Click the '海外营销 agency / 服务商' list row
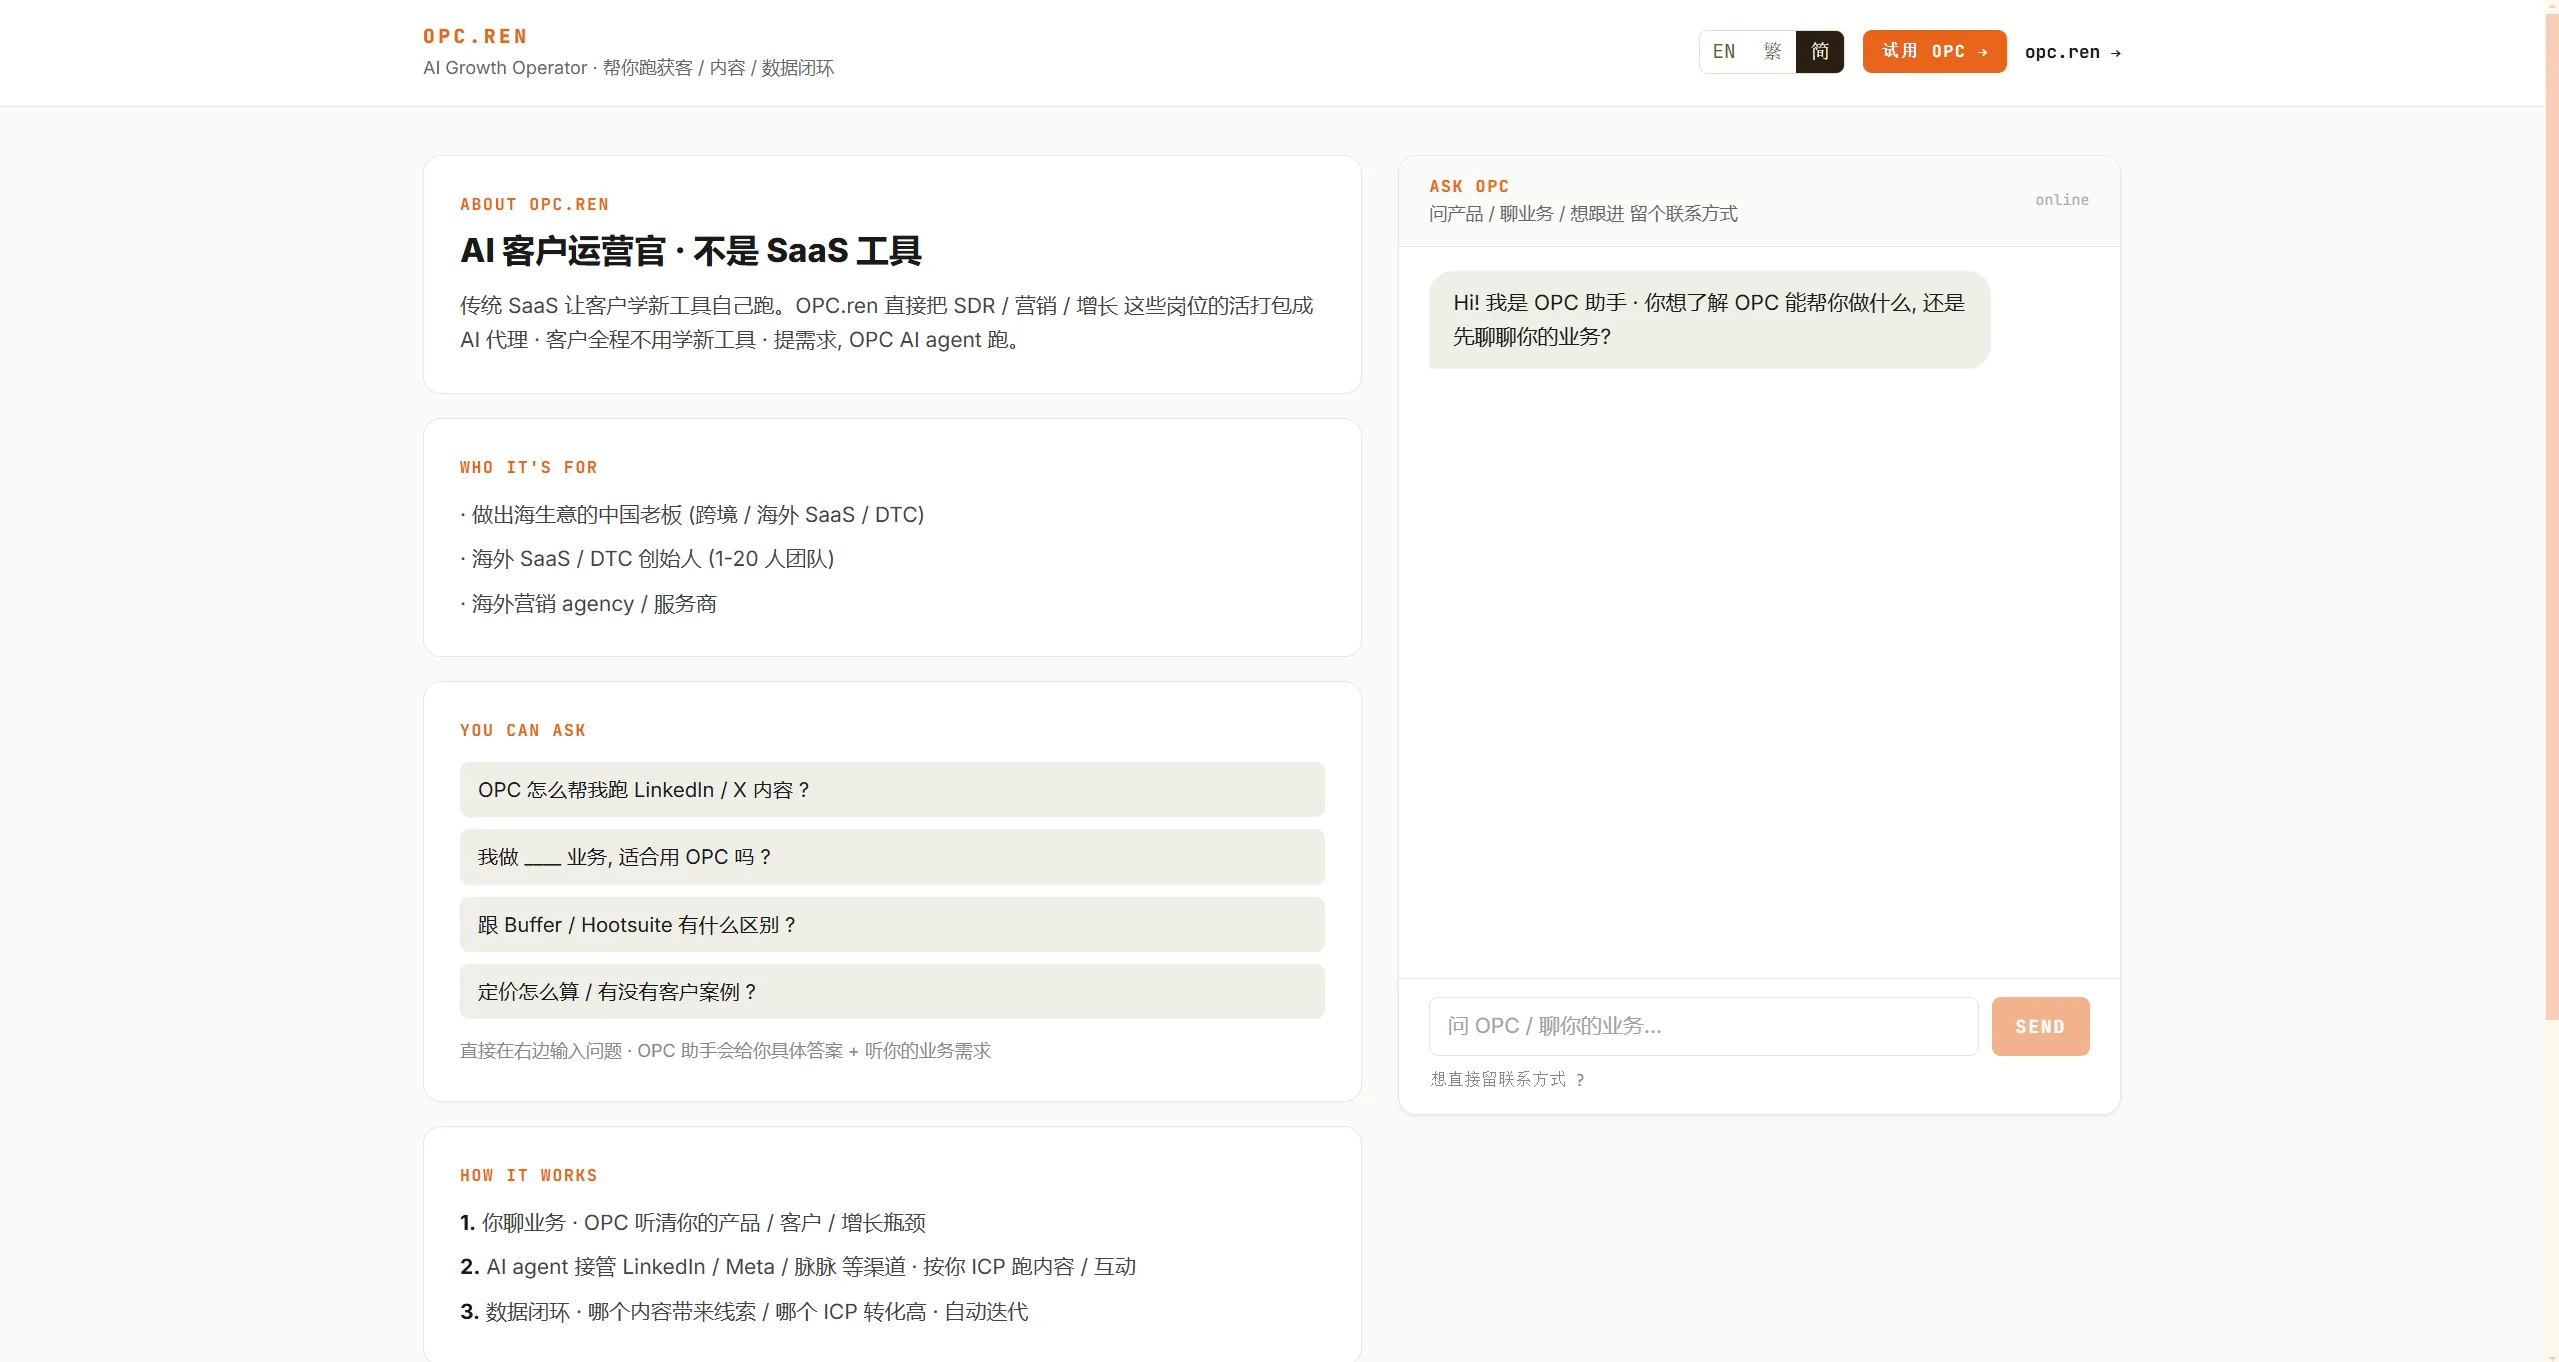Screen dimensions: 2559x1362 pyautogui.click(x=588, y=604)
